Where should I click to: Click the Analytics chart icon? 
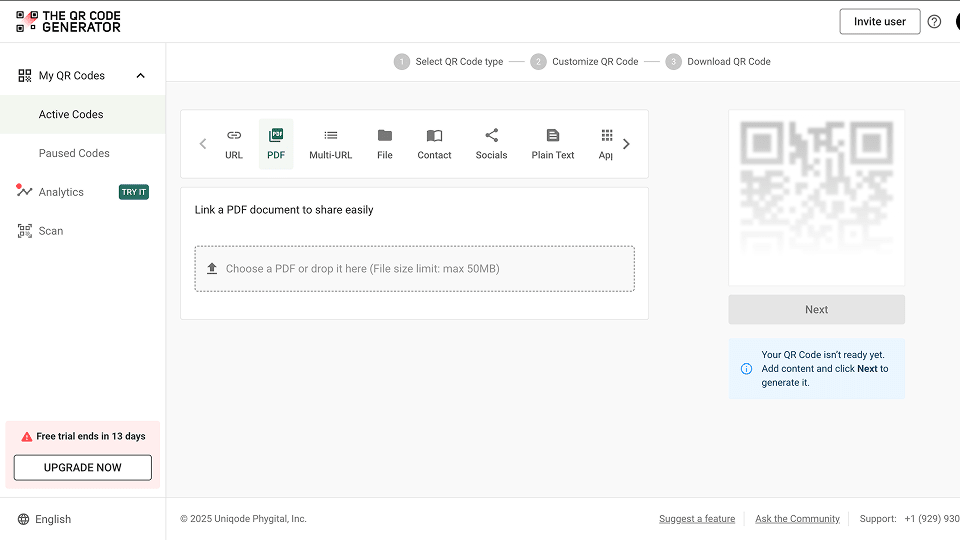[24, 190]
